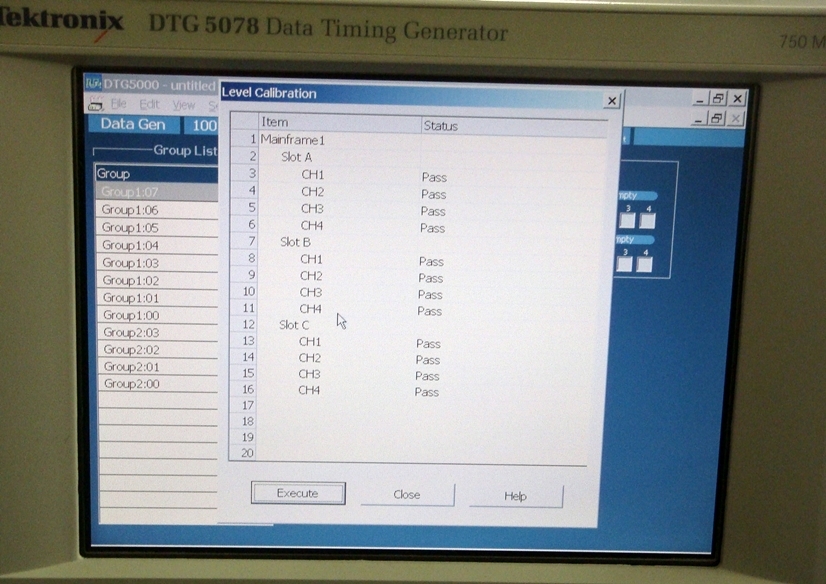This screenshot has height=584, width=826.
Task: Select CH1 under Slot B
Action: click(311, 259)
